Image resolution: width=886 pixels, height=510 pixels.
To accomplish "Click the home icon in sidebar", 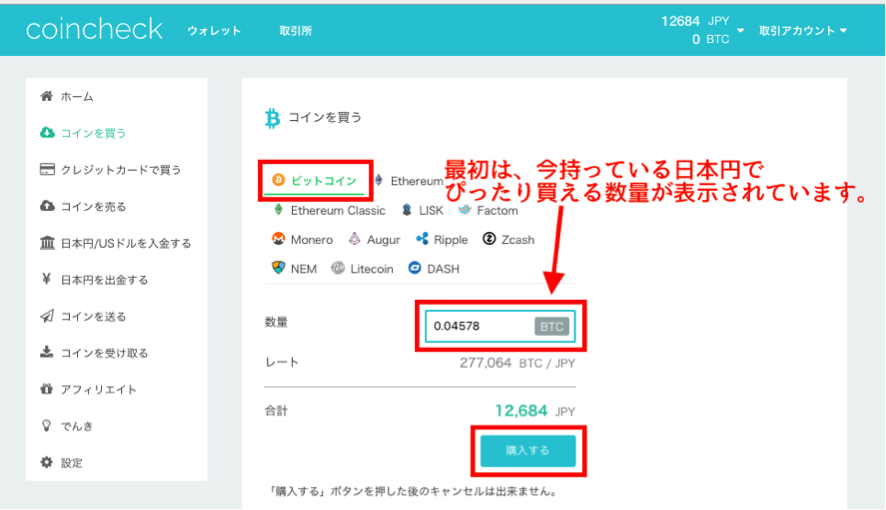I will [x=47, y=96].
